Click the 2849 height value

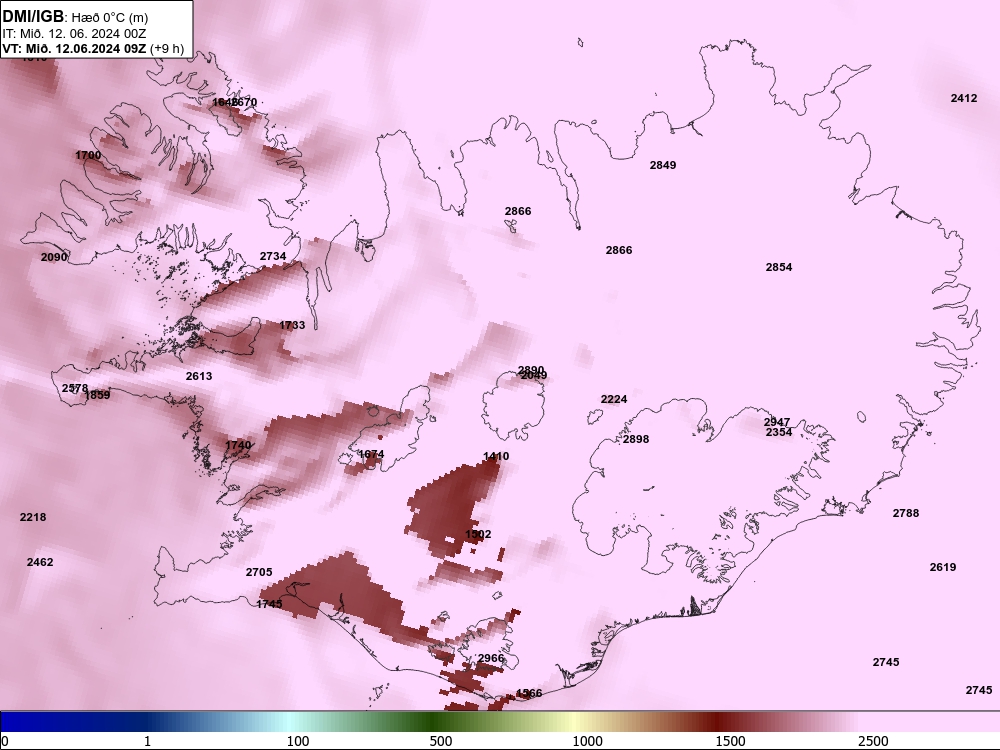pos(663,165)
